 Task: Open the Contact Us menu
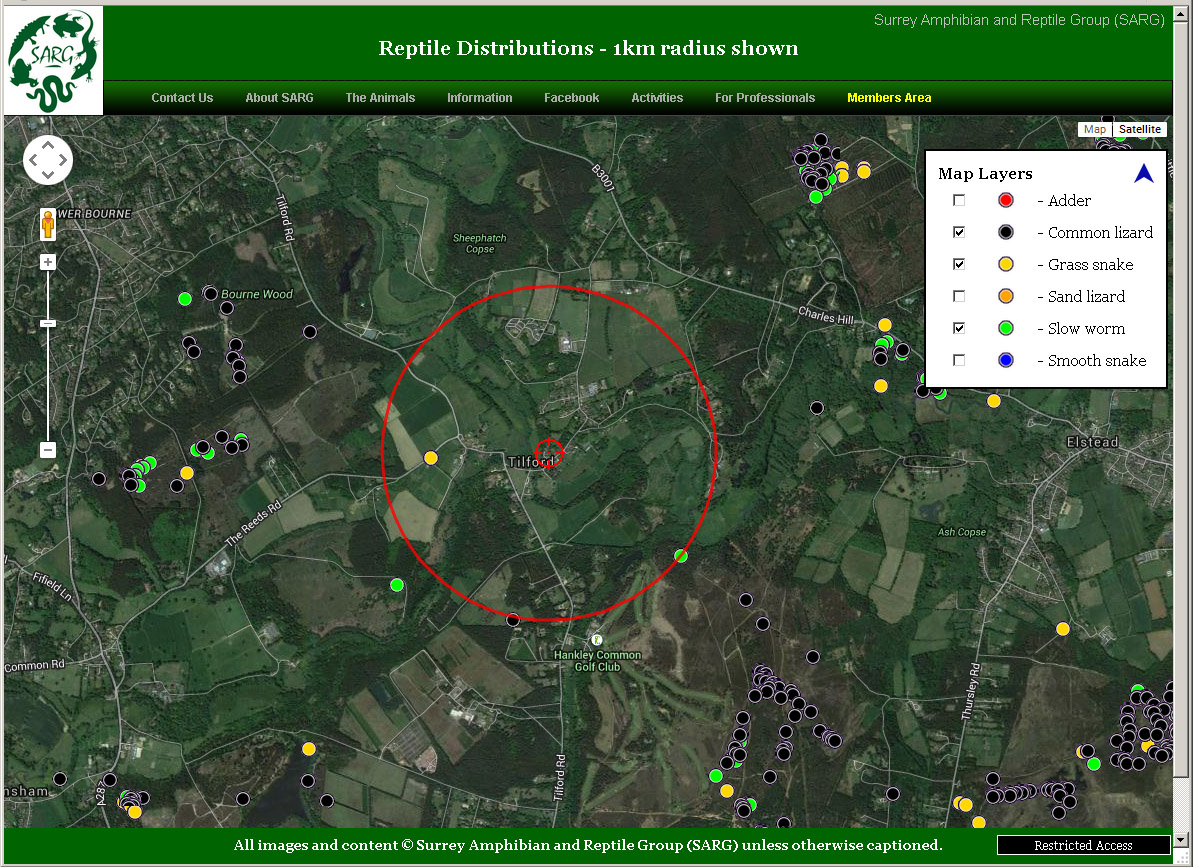[182, 97]
